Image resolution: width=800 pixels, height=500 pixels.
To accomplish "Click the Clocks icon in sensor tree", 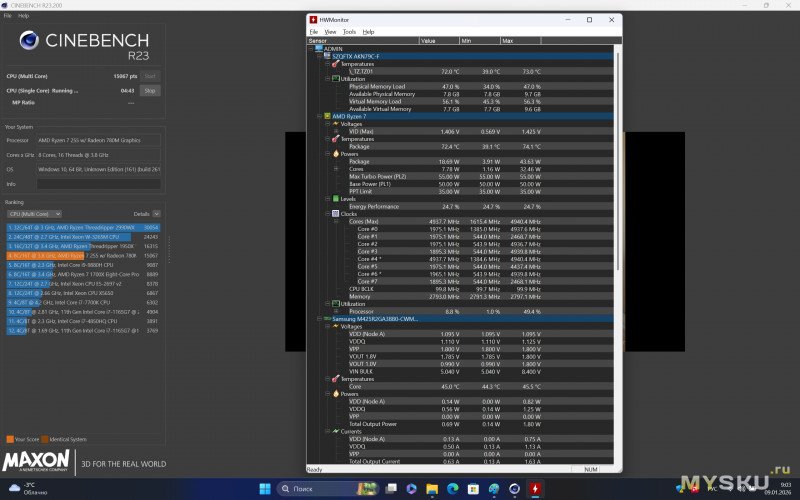I will [336, 213].
